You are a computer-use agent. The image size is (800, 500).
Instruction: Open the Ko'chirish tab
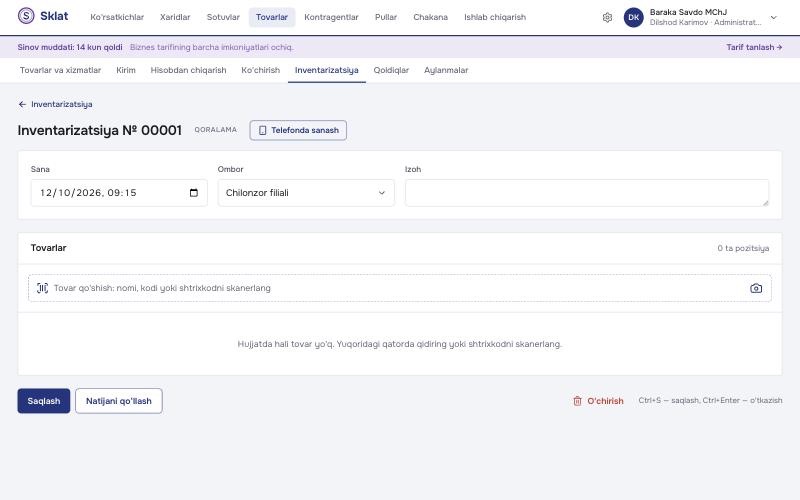click(x=261, y=70)
